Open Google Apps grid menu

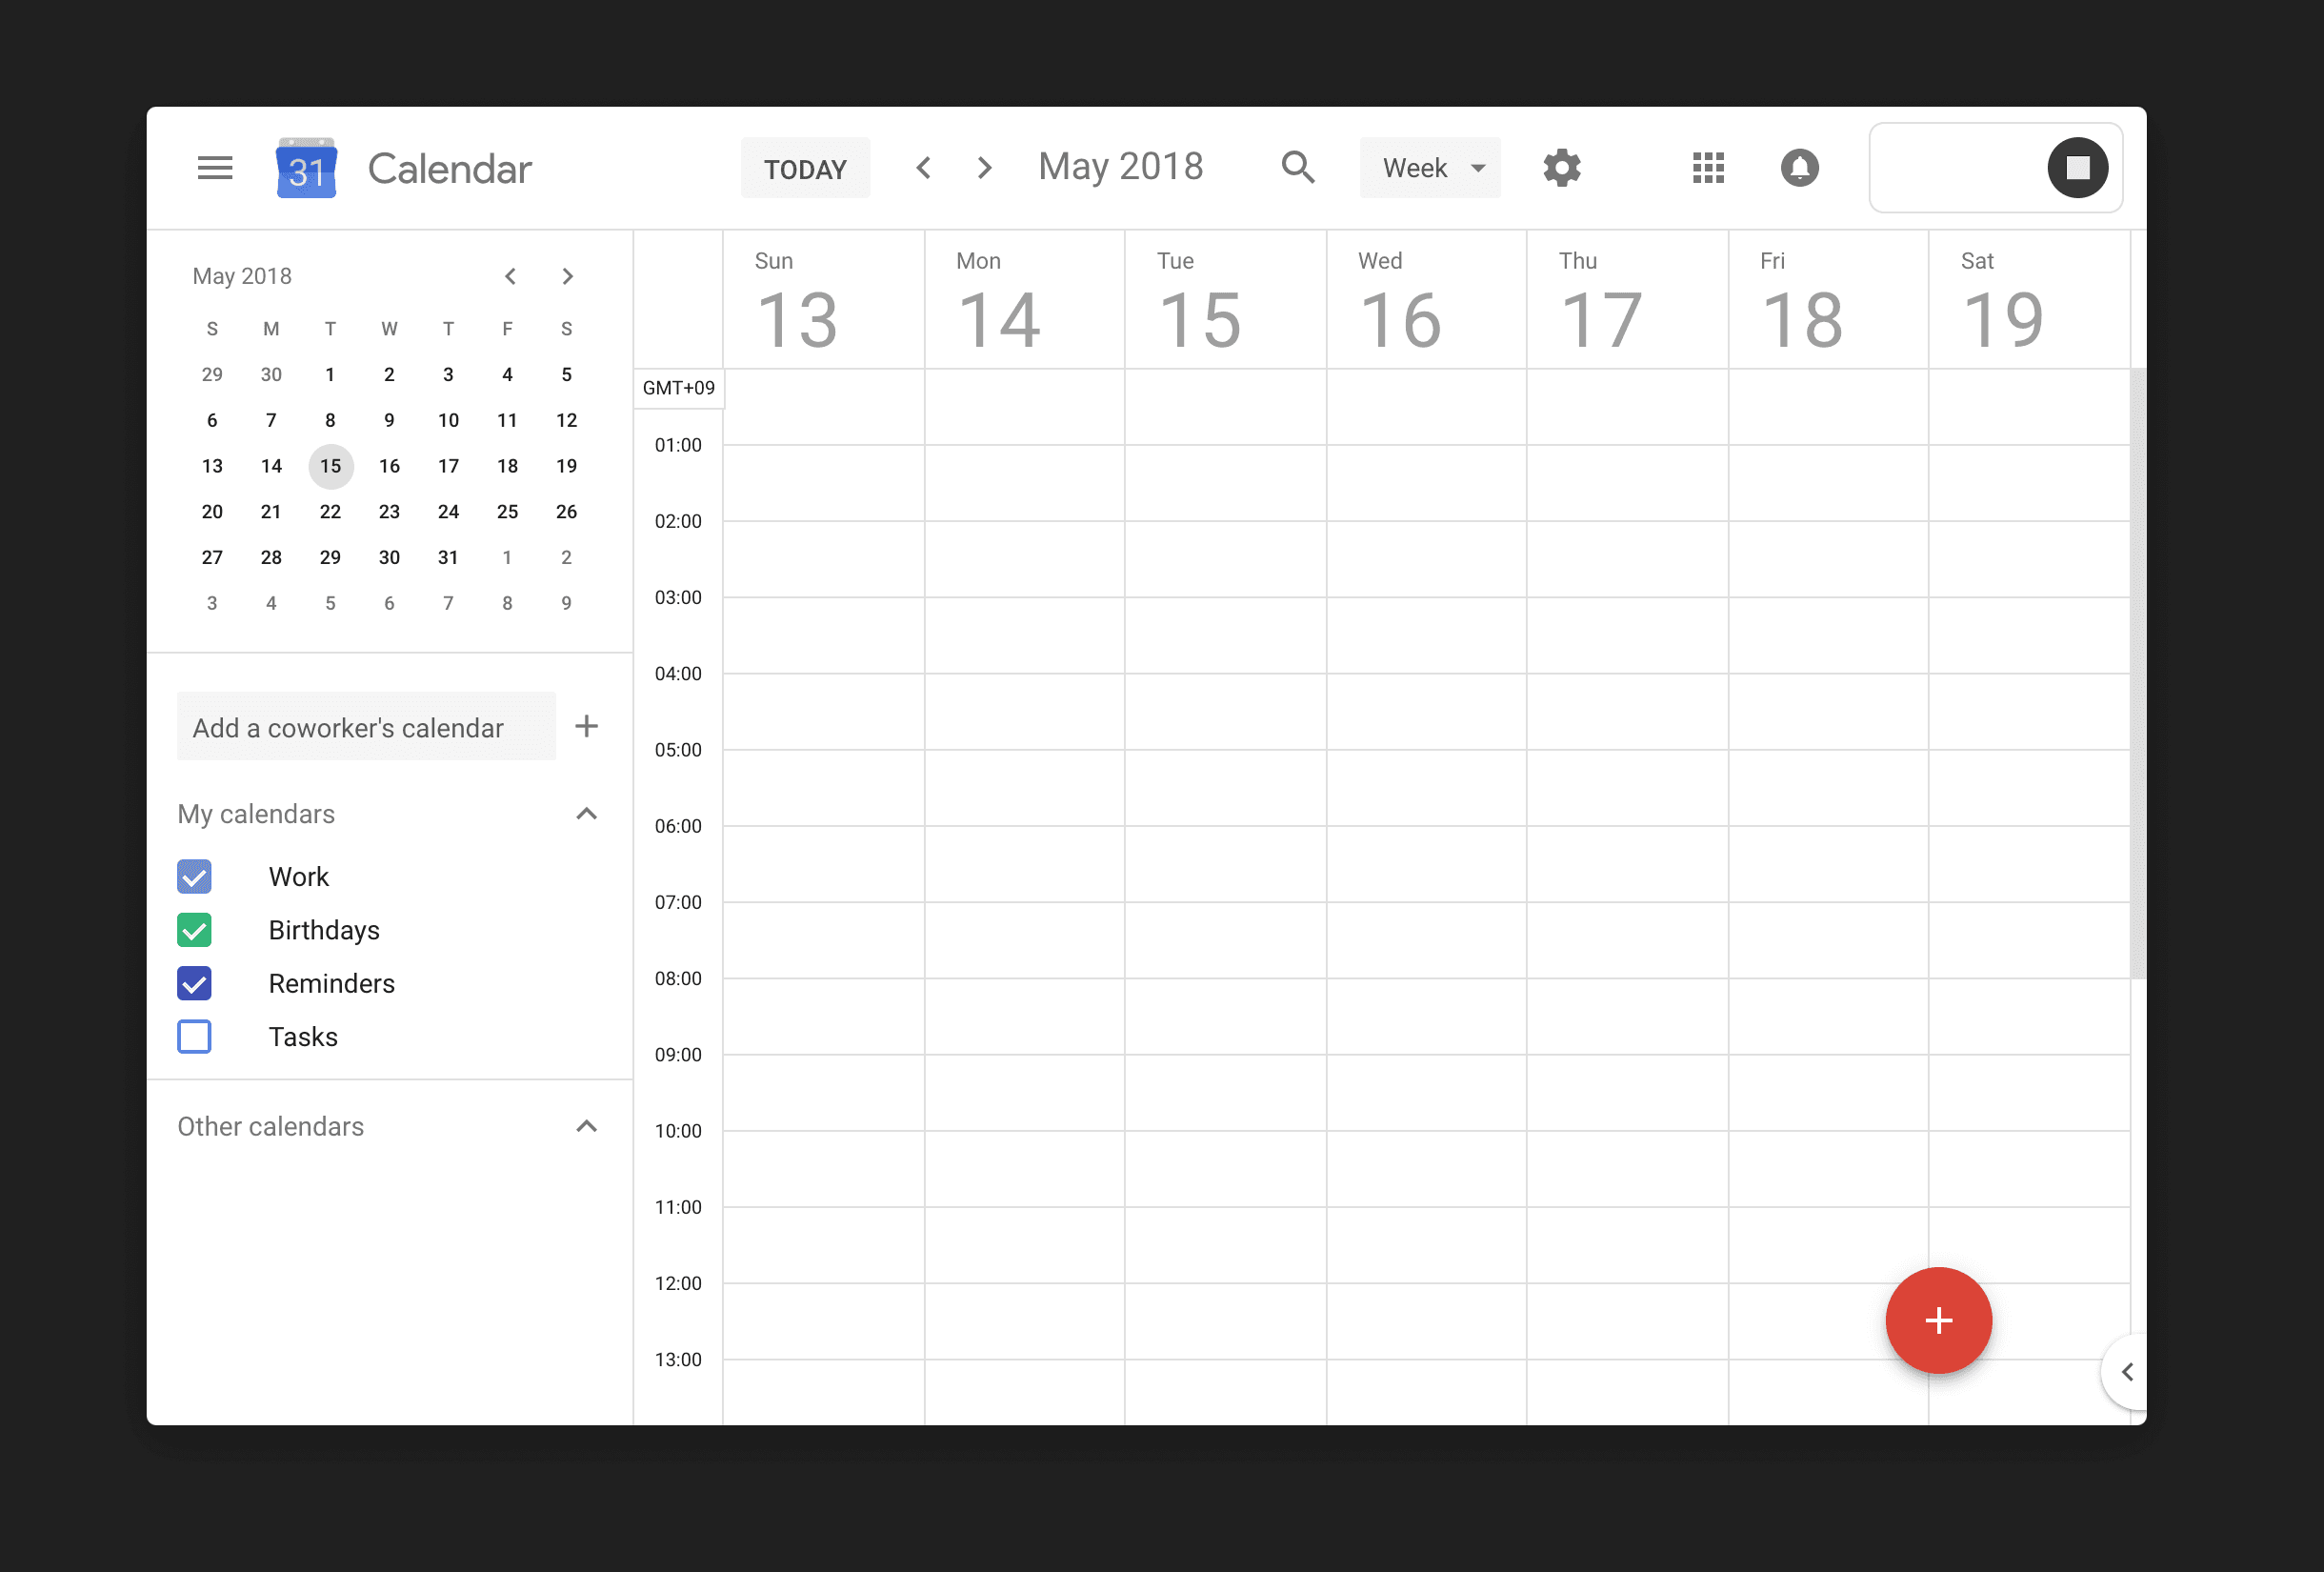(x=1709, y=169)
